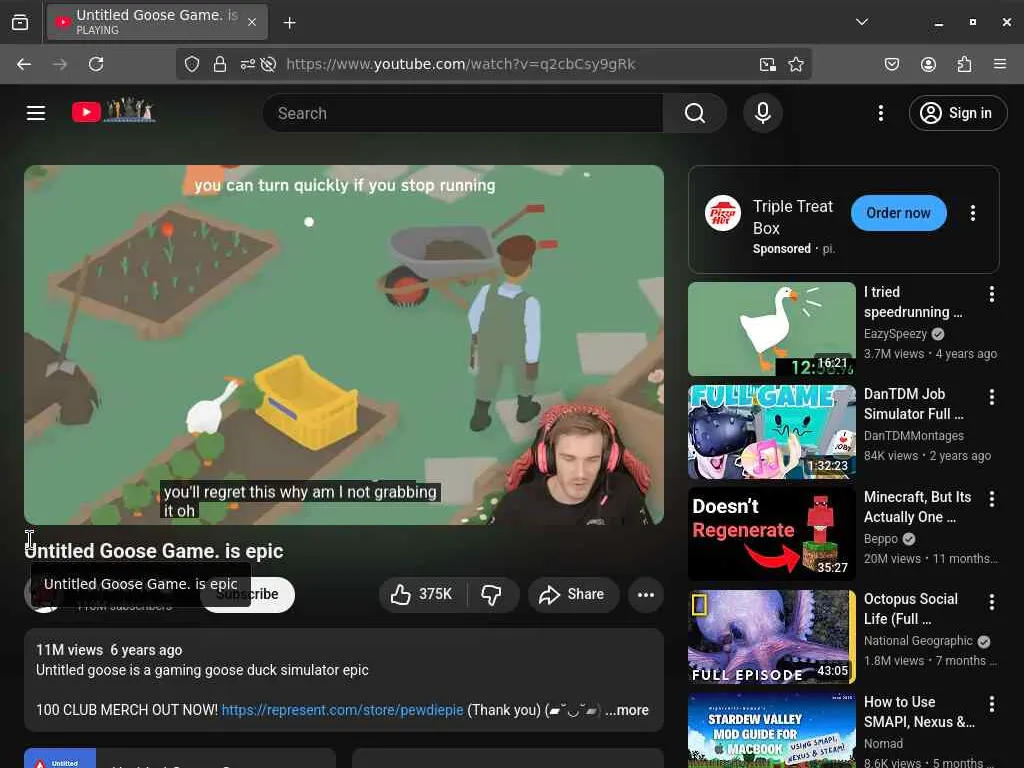Click the Nomad channel name
1024x768 pixels.
tap(883, 743)
